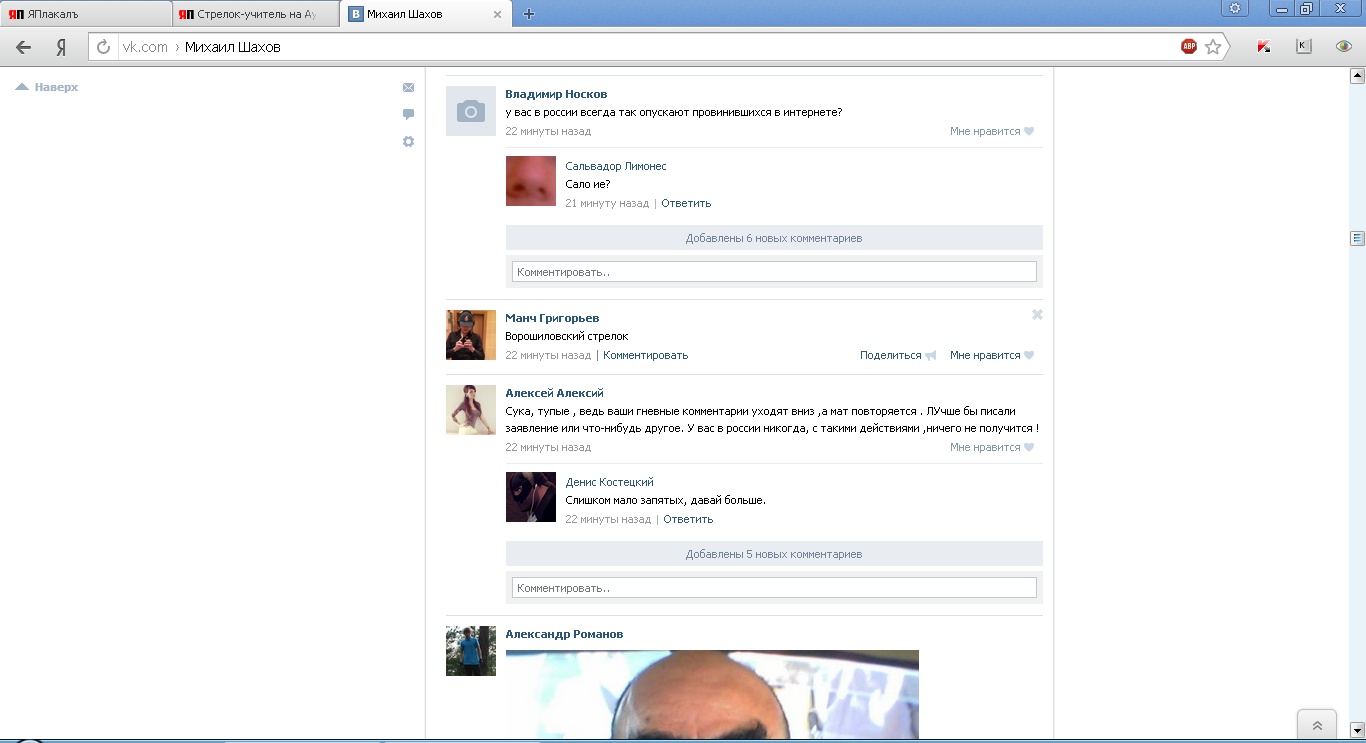Click the browser back arrow
Screen dimensions: 1366x743
click(x=23, y=47)
